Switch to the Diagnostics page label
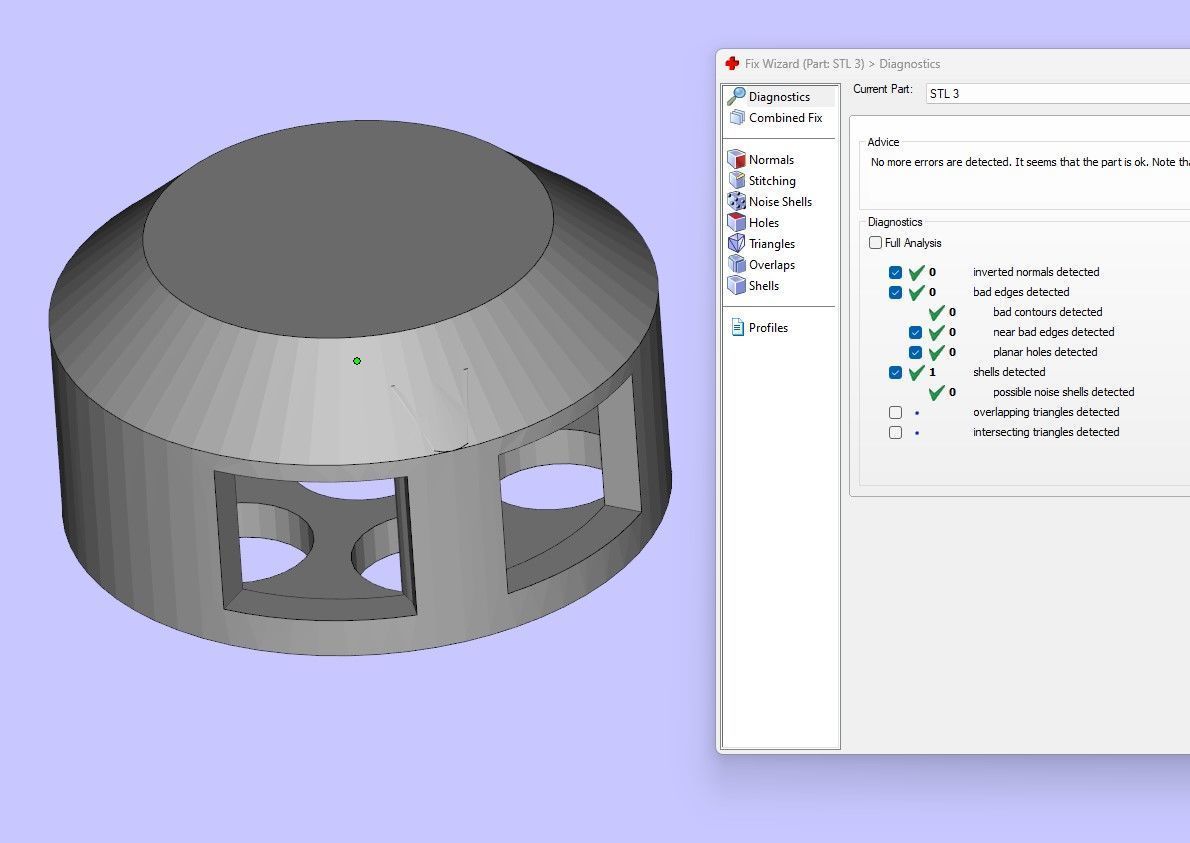Image resolution: width=1190 pixels, height=843 pixels. click(x=779, y=96)
